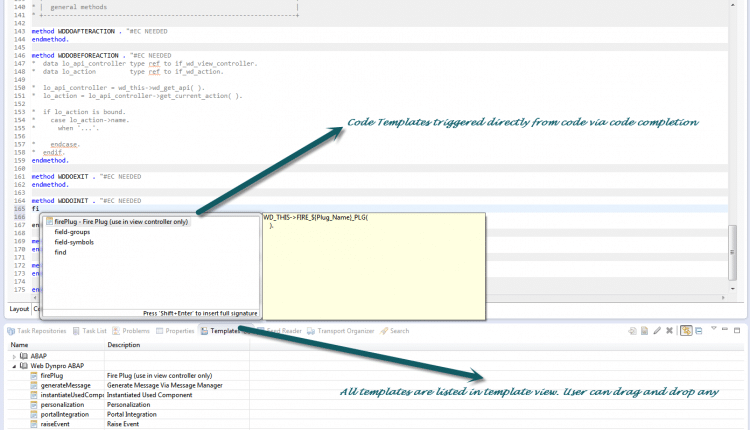
Task: Click the editor scroll-up arrow
Action: click(x=732, y=4)
